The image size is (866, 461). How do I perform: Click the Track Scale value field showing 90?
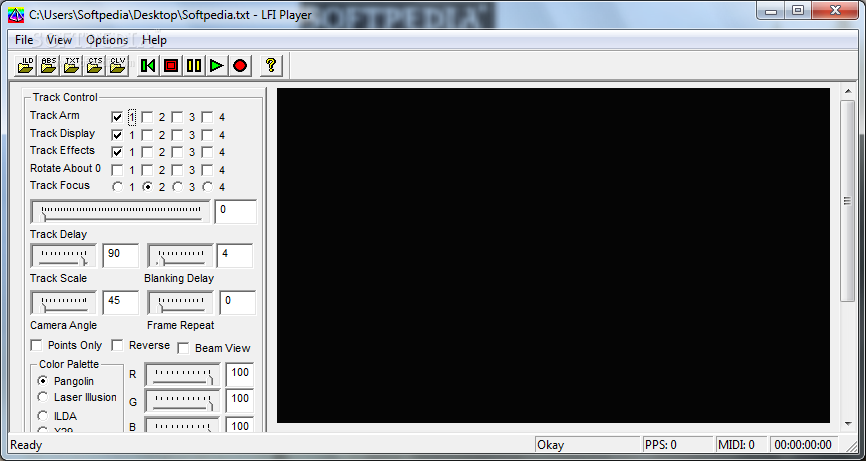pos(121,256)
